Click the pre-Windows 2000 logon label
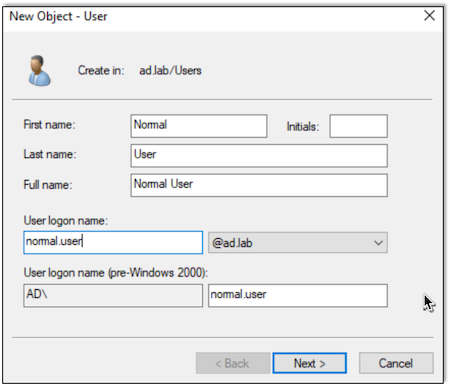 [116, 273]
